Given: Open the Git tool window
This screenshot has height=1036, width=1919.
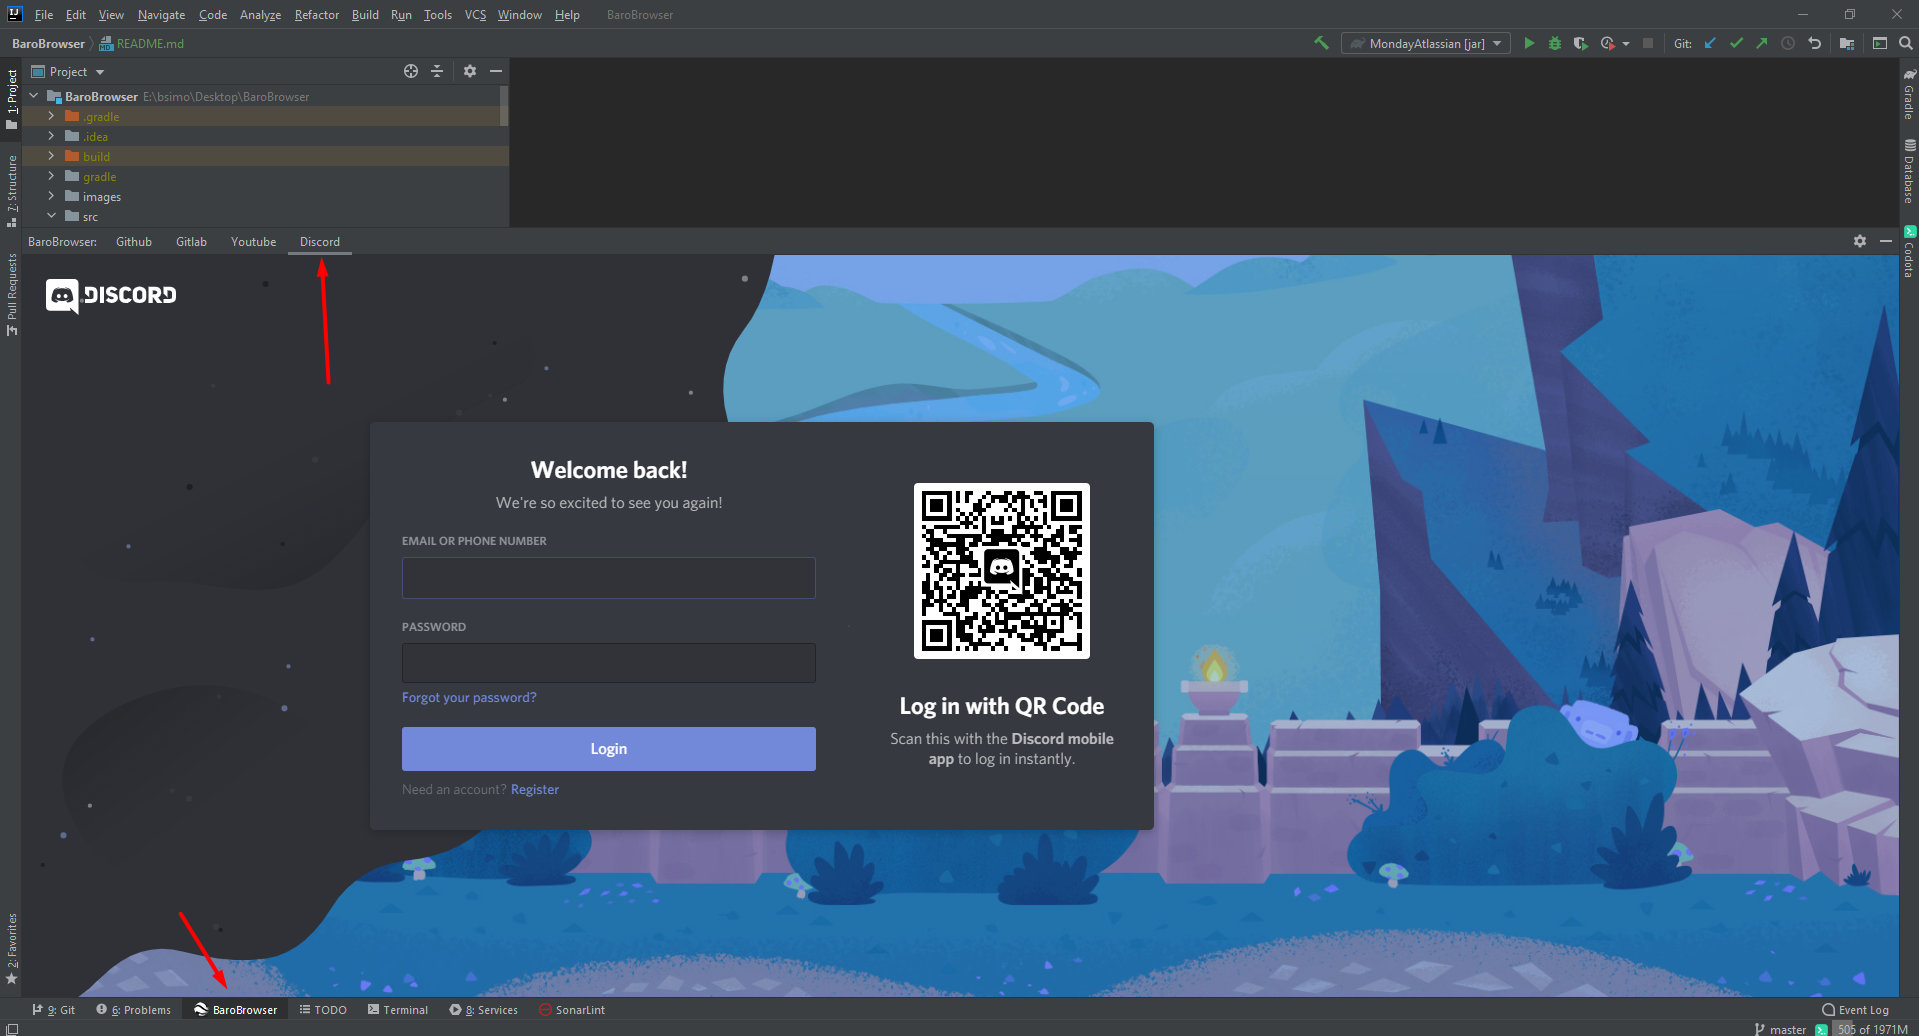Looking at the screenshot, I should (53, 1010).
